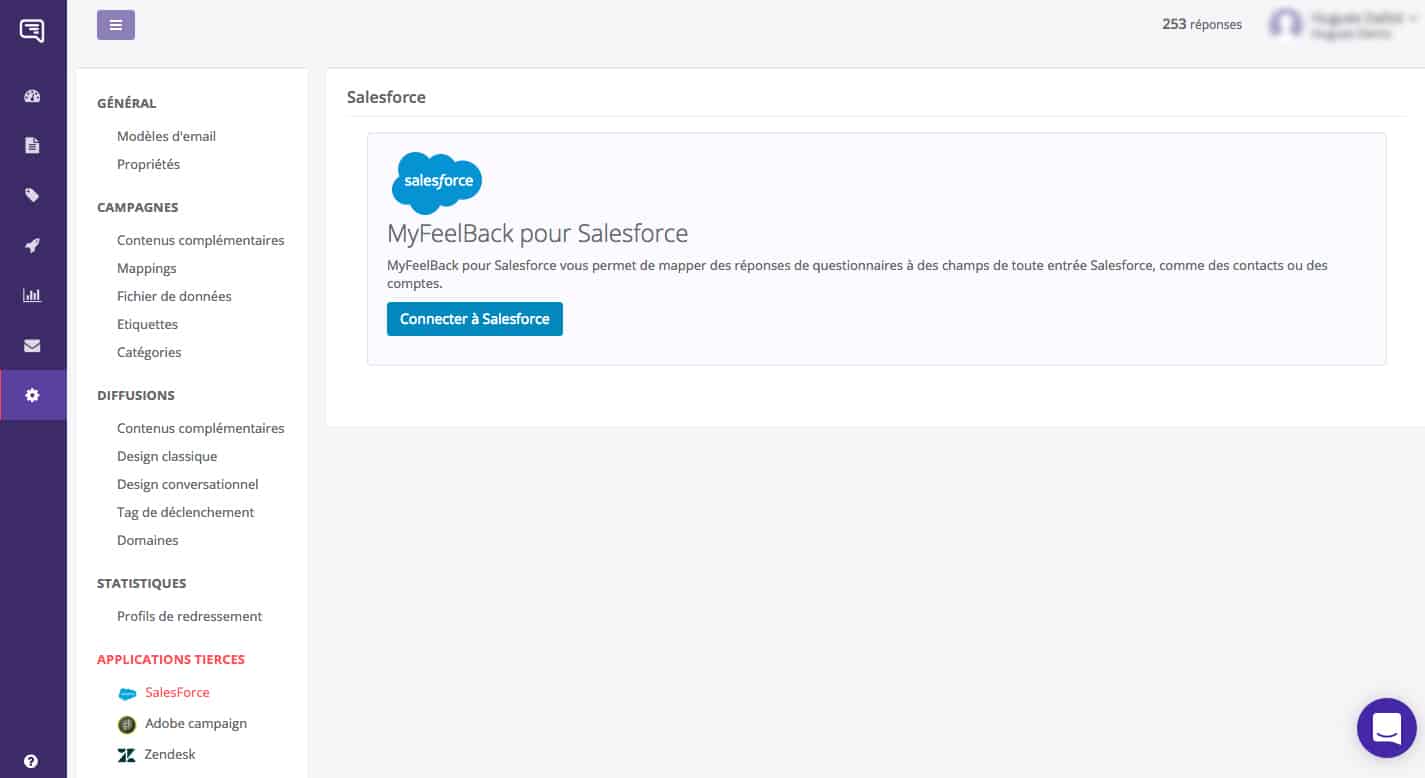Open Contenus complémentaires under Diffusions
The image size is (1425, 778).
[x=200, y=428]
